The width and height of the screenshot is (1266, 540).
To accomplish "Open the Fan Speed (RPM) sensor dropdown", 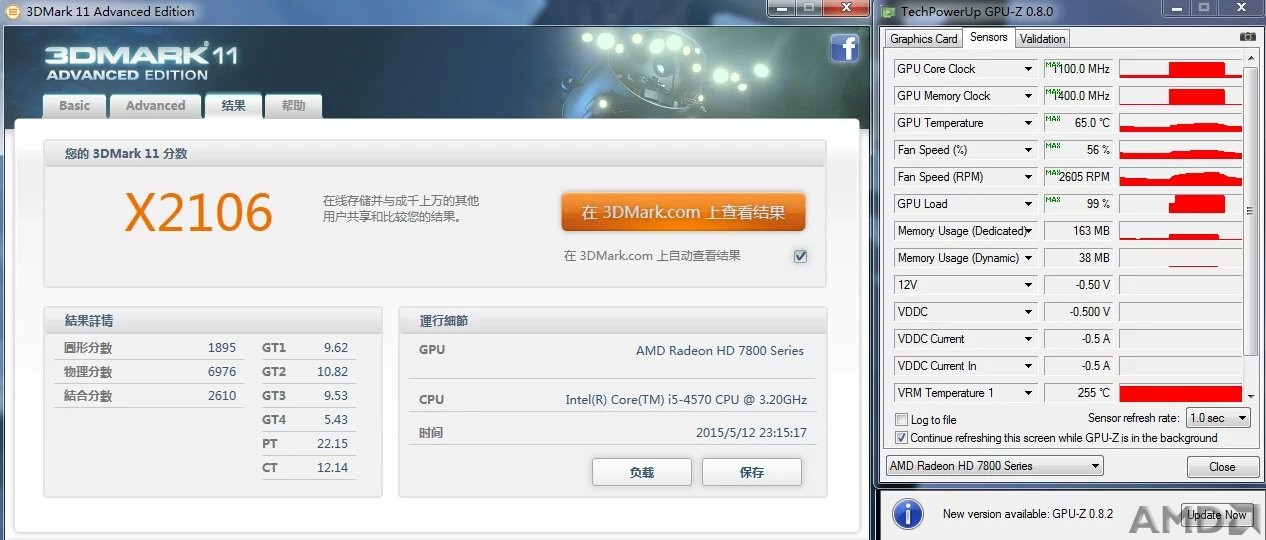I will pos(1028,177).
